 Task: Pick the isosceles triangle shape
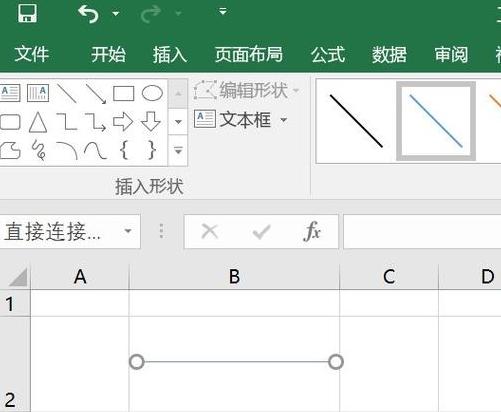click(38, 122)
